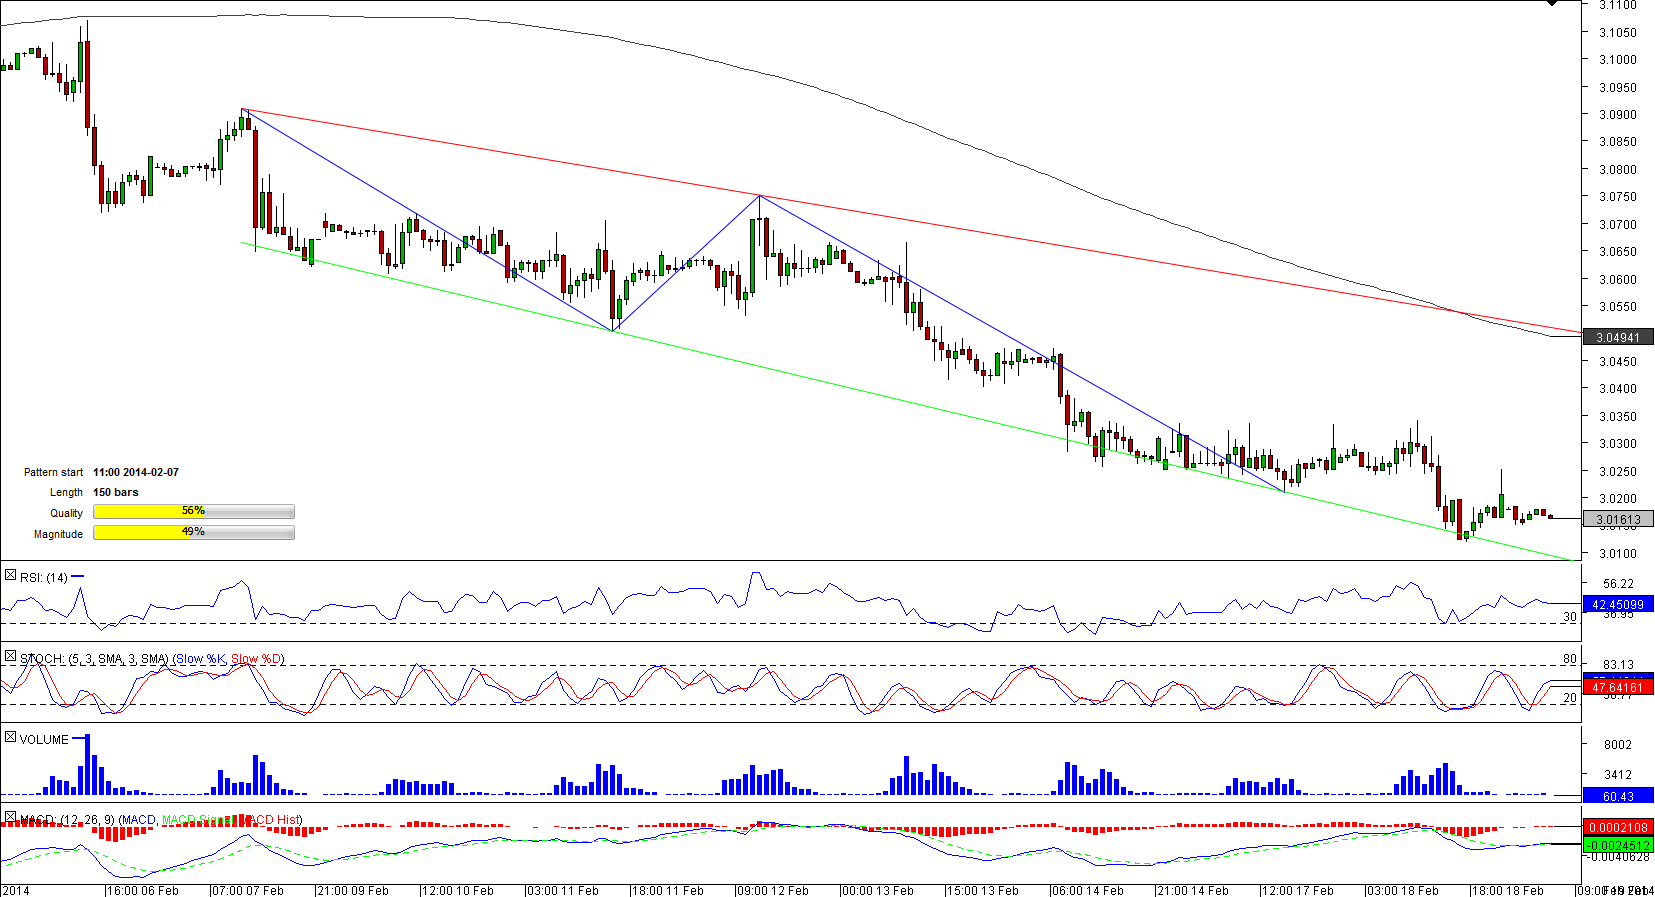Click the red MACD 0.002108 value tag

coord(1617,828)
